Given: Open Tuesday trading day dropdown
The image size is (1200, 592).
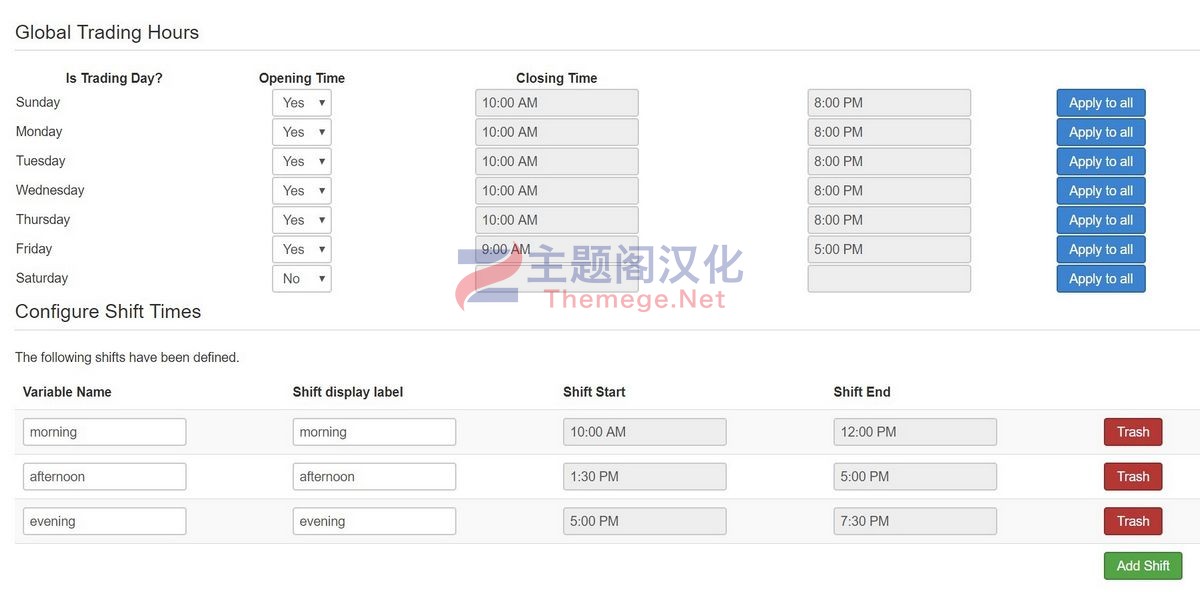Looking at the screenshot, I should 301,161.
